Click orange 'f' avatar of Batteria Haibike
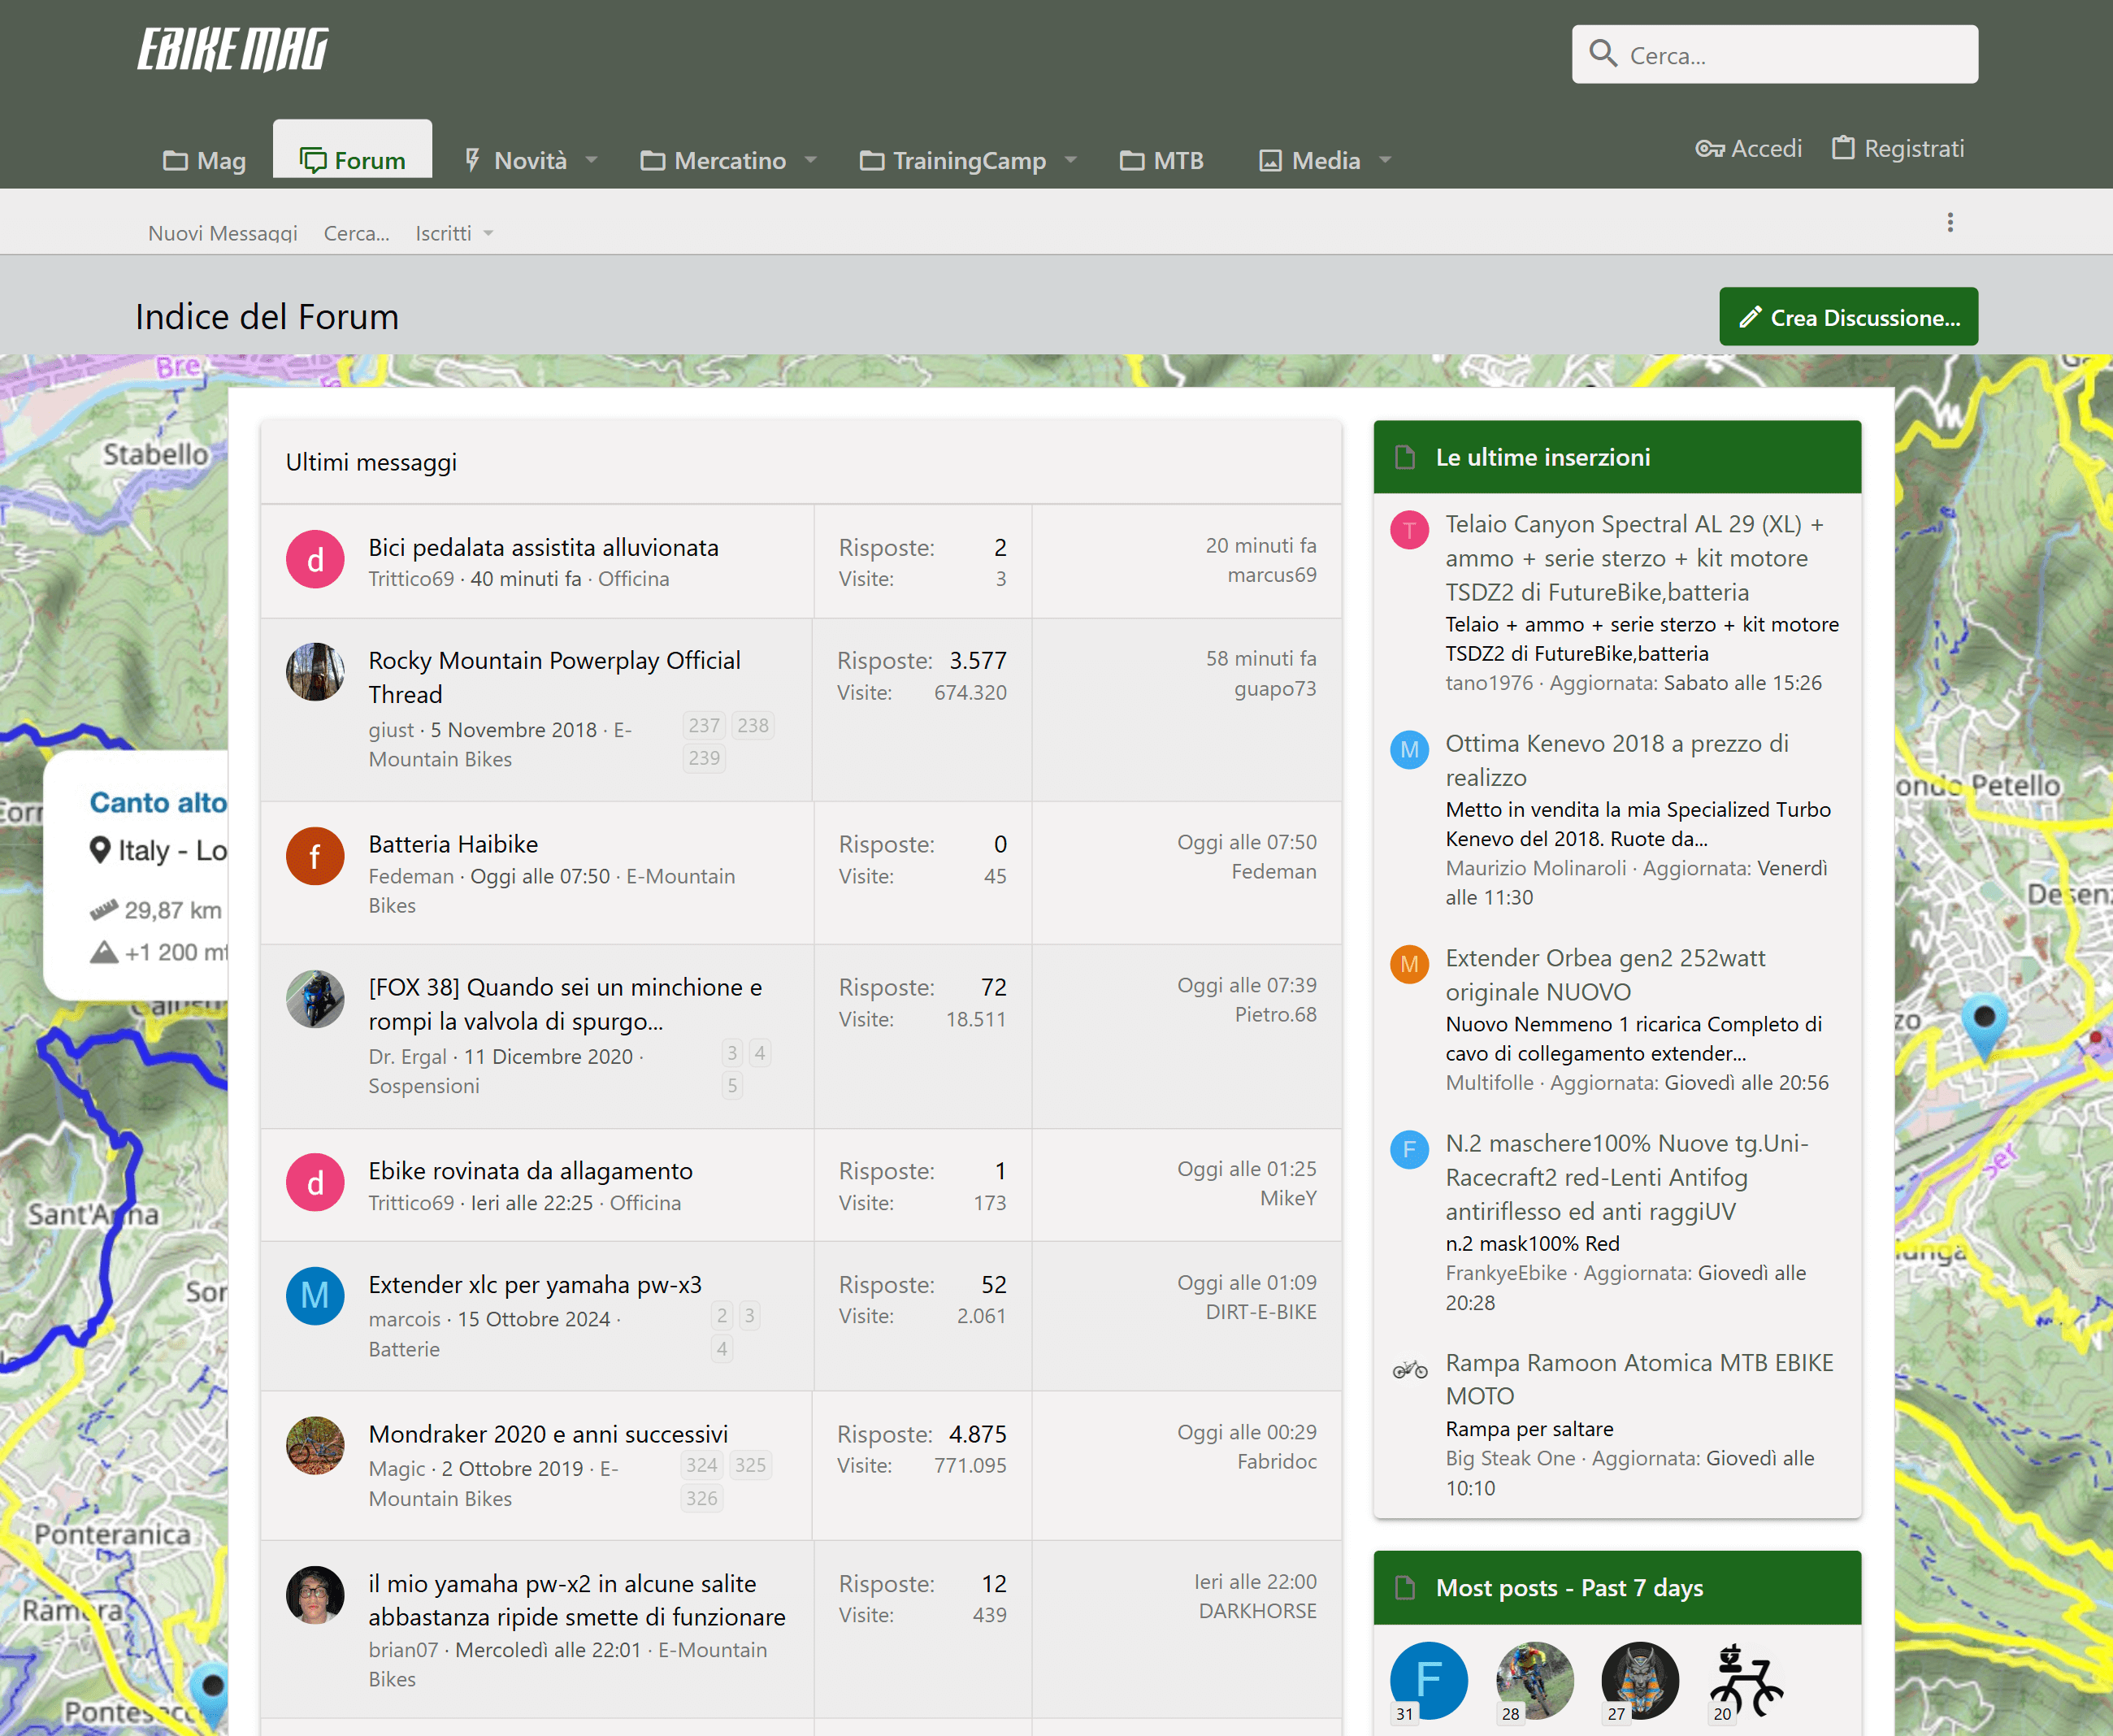The height and width of the screenshot is (1736, 2113). click(x=315, y=856)
